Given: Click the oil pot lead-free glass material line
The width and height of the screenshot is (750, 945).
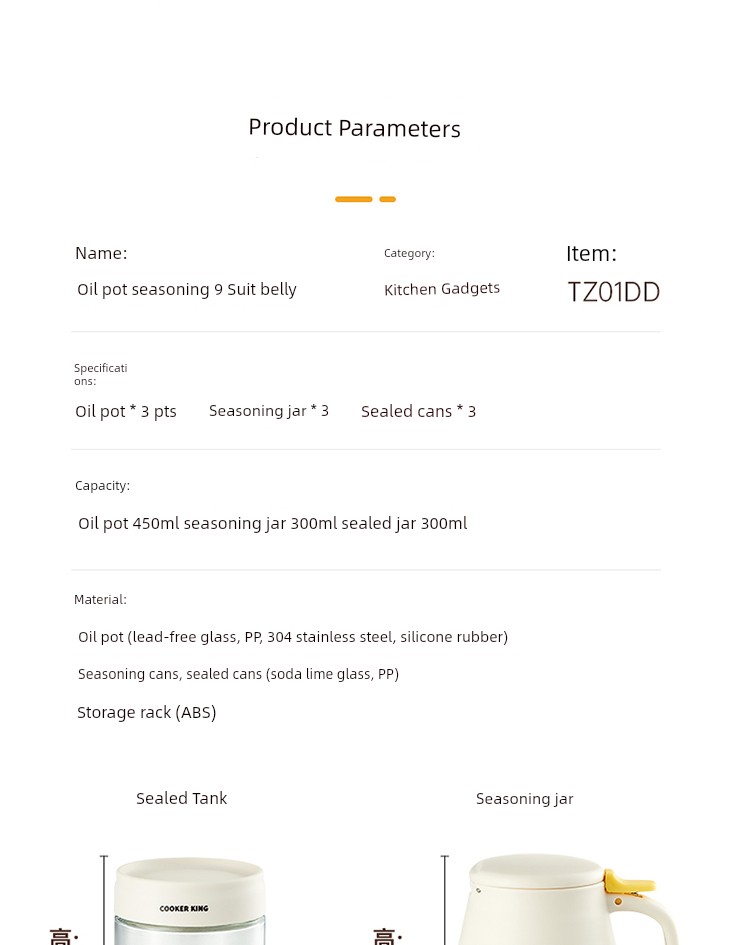Looking at the screenshot, I should [293, 637].
